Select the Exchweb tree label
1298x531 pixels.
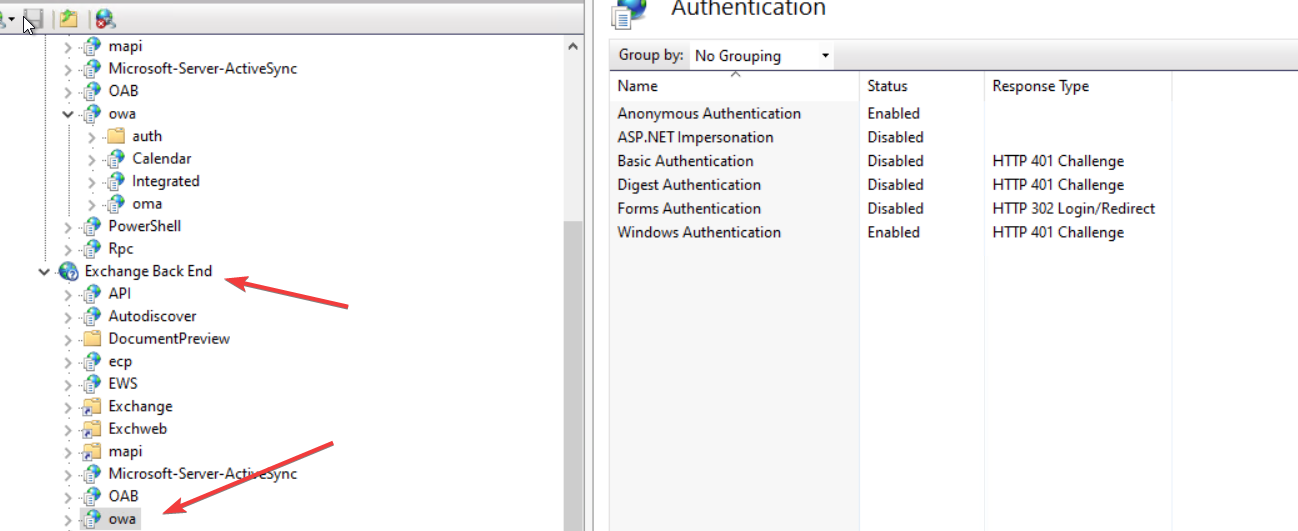(138, 428)
